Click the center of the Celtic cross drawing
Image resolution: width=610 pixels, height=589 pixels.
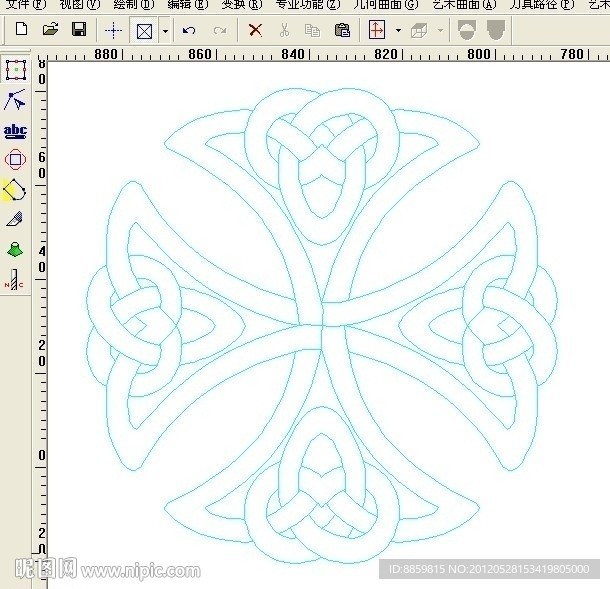[x=322, y=326]
